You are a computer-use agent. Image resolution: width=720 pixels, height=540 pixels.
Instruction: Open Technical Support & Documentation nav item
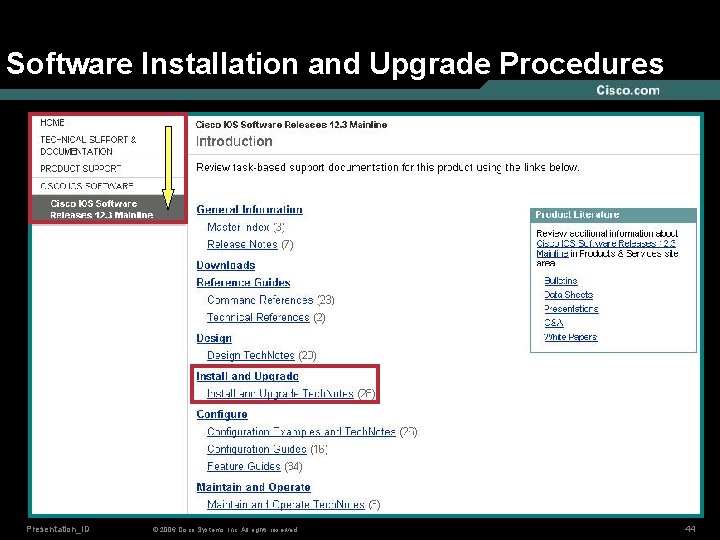coord(88,146)
